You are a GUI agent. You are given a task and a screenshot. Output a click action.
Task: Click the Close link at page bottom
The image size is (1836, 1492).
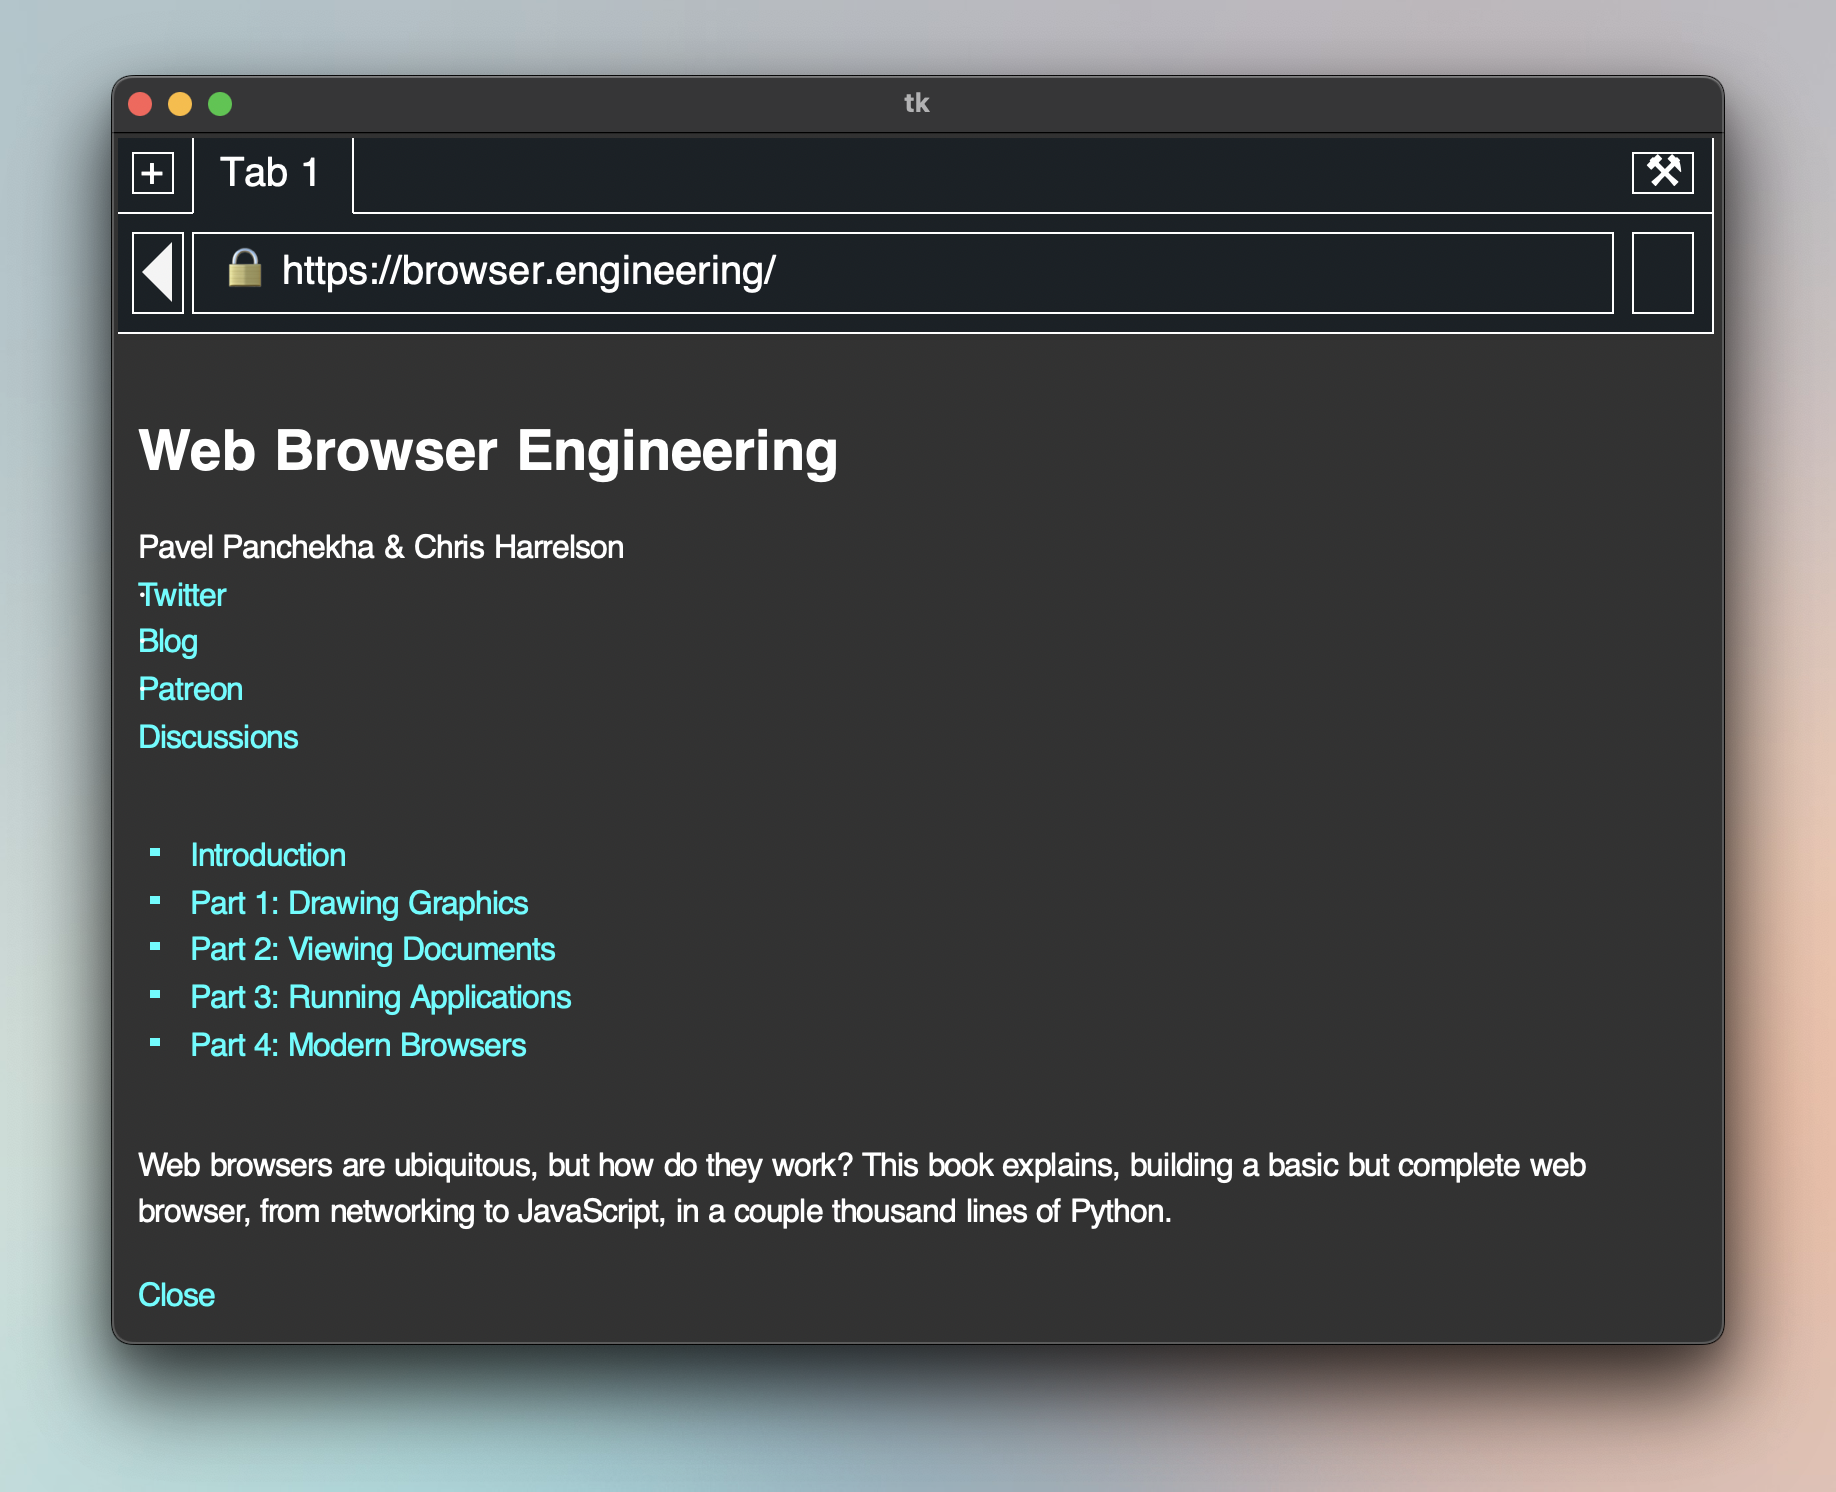pos(176,1295)
